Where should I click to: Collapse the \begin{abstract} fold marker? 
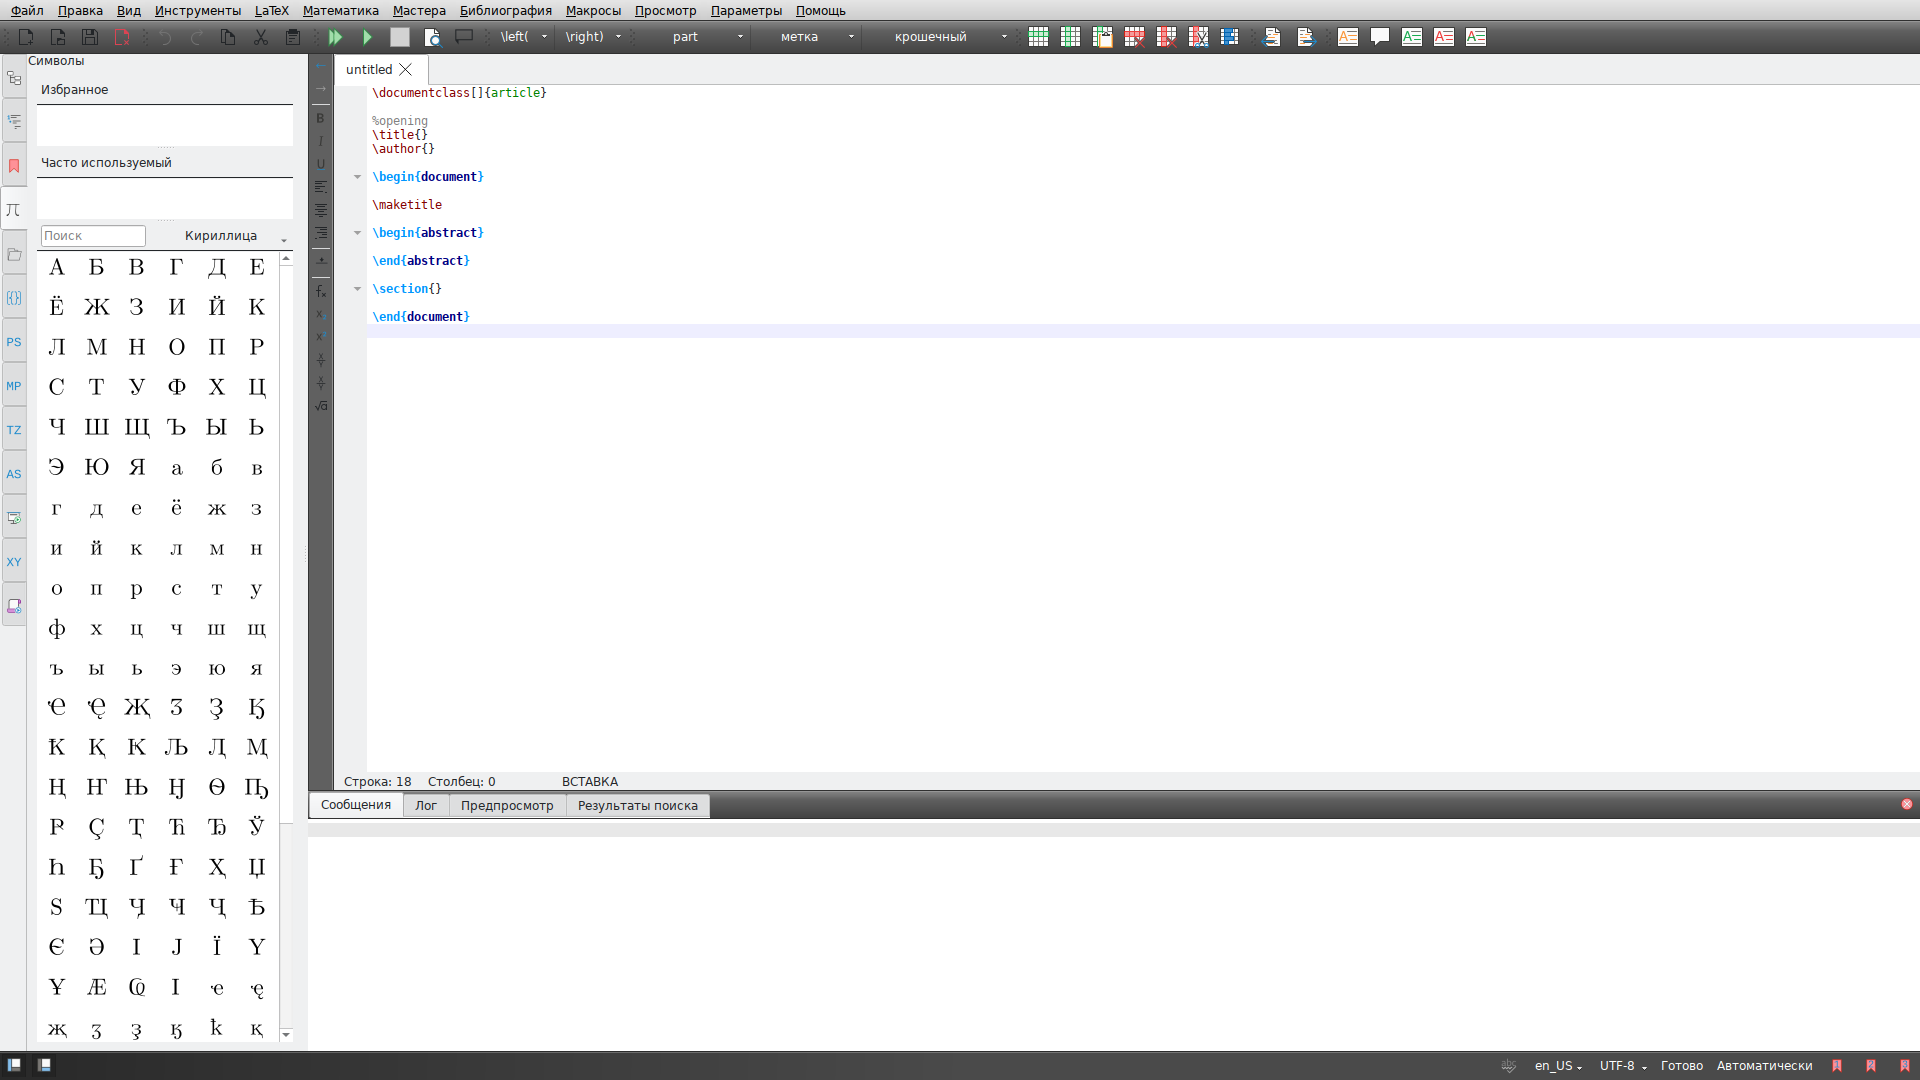(x=357, y=233)
